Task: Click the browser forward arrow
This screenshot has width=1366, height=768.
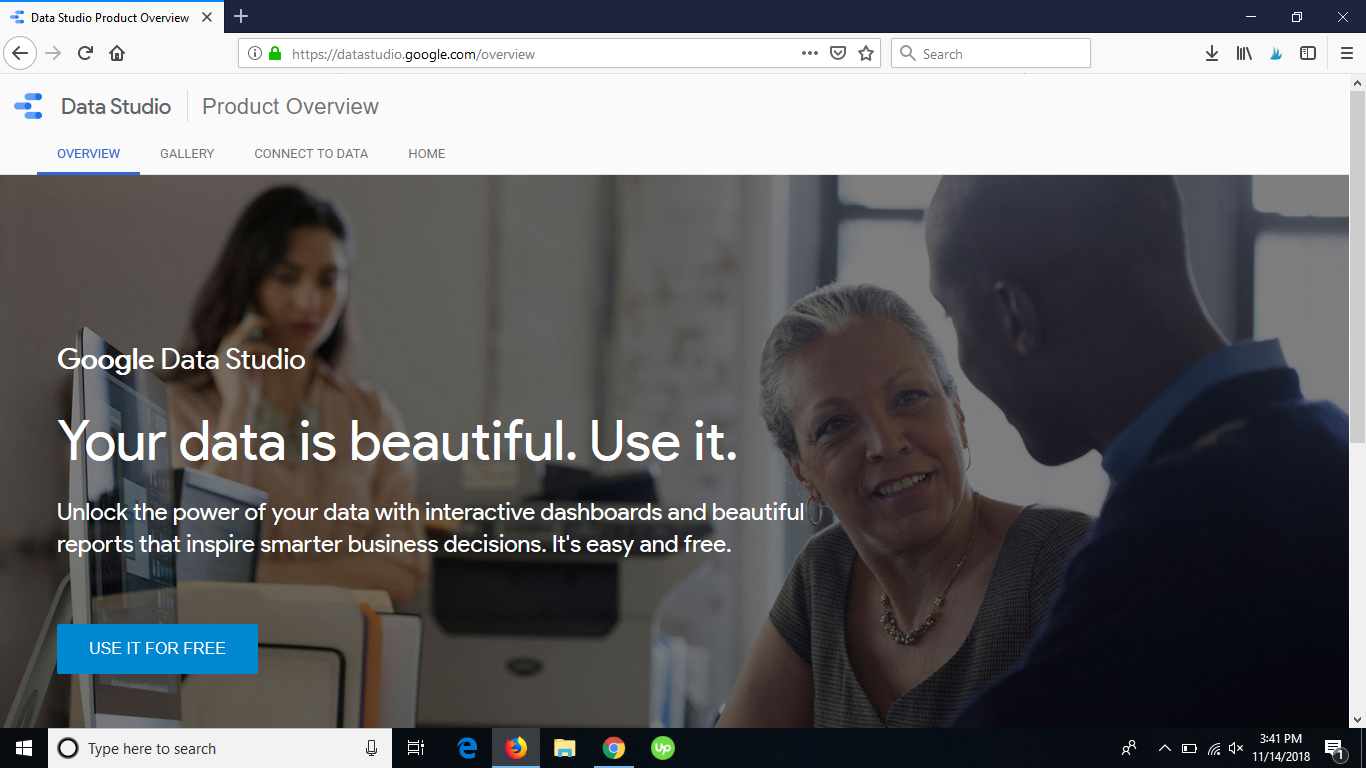Action: coord(53,54)
